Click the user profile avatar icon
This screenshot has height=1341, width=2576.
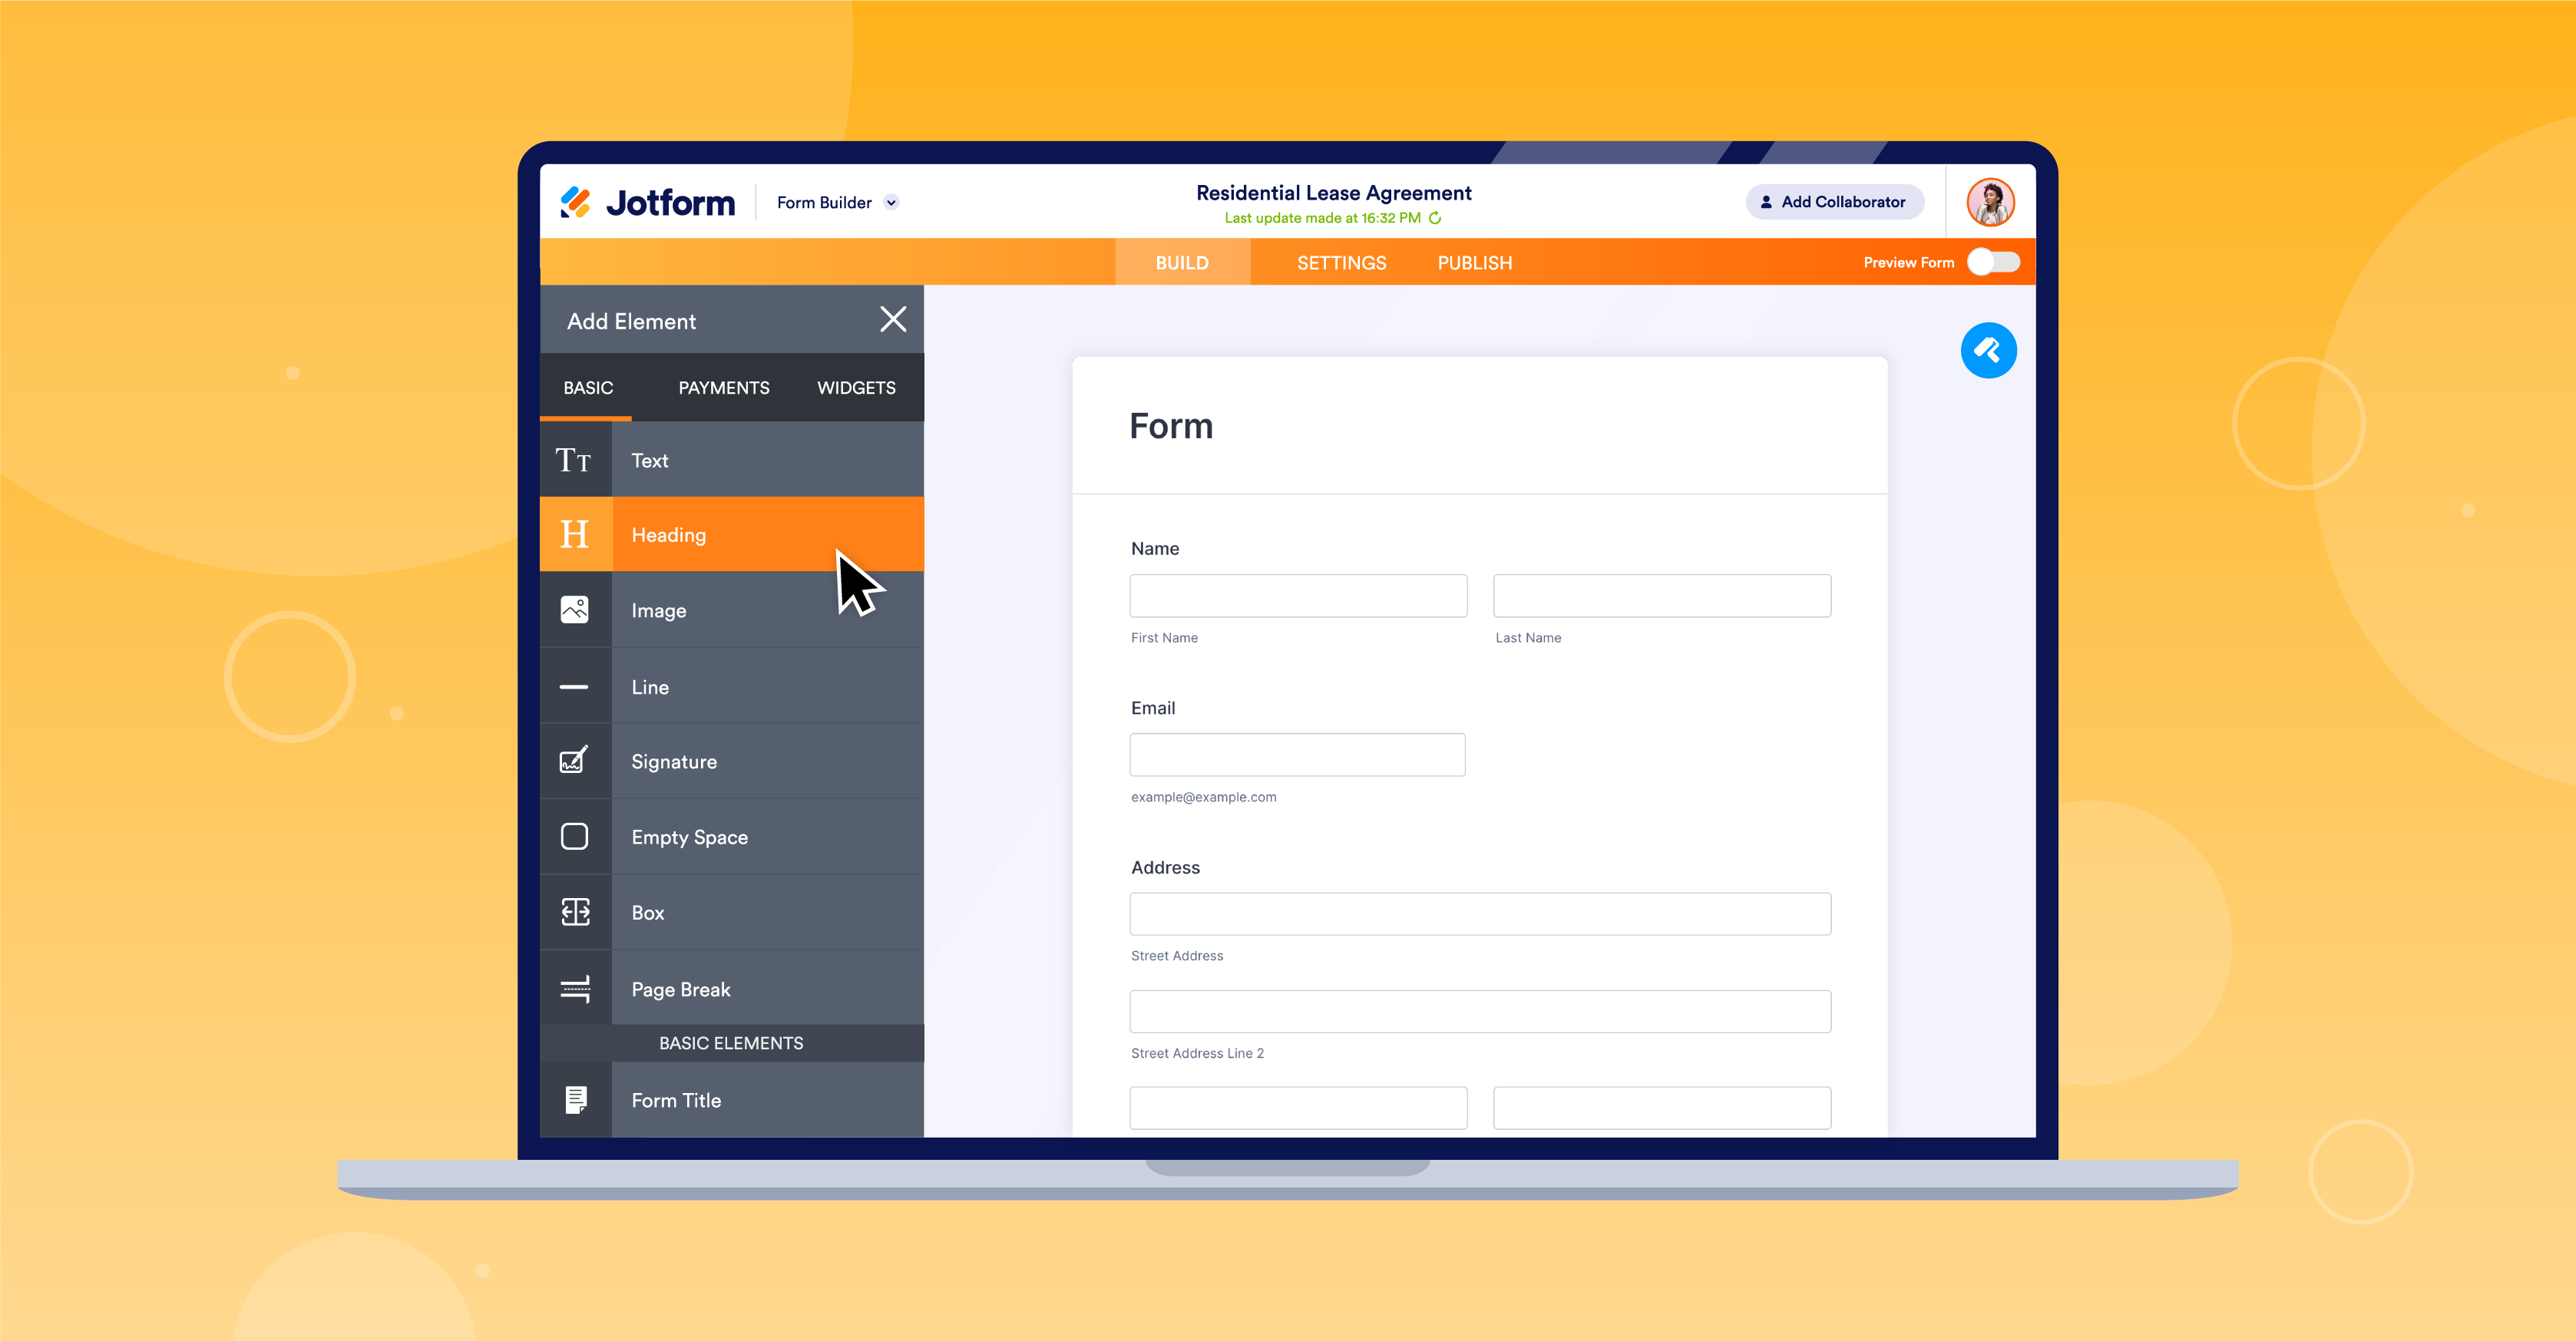[x=1988, y=201]
